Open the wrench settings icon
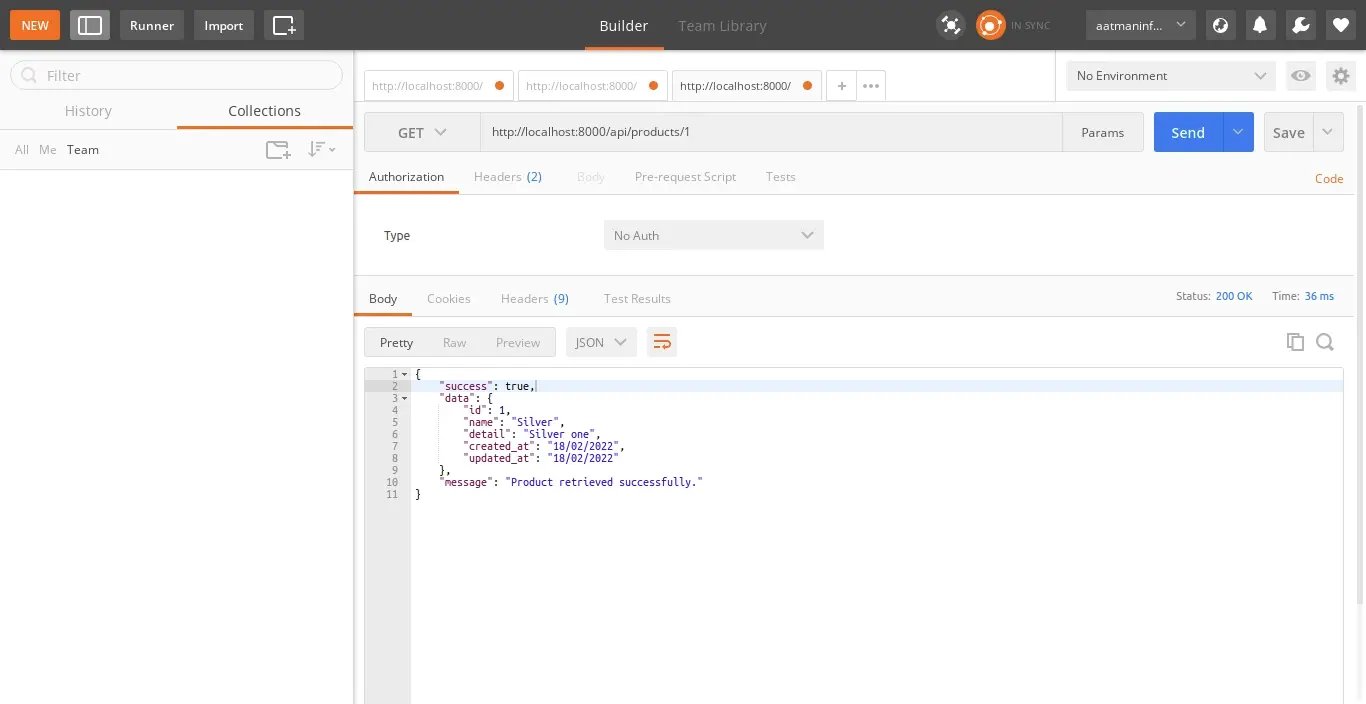The width and height of the screenshot is (1366, 704). [1300, 25]
